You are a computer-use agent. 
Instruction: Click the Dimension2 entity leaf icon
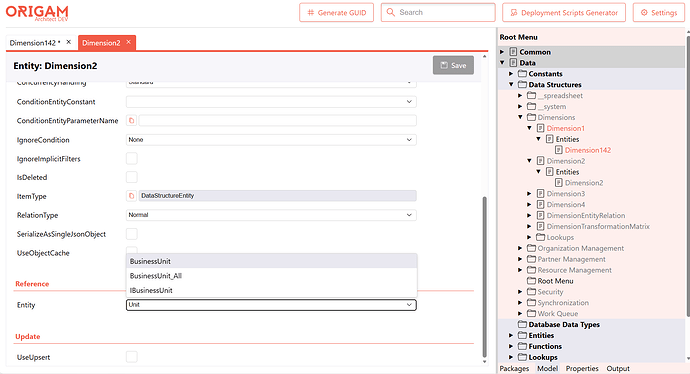[x=559, y=183]
